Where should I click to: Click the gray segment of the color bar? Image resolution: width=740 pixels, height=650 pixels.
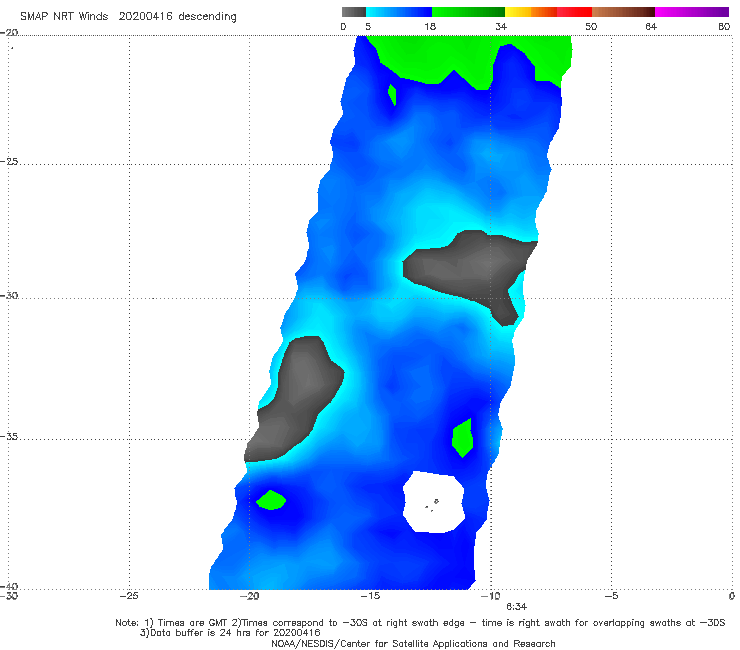coord(353,12)
